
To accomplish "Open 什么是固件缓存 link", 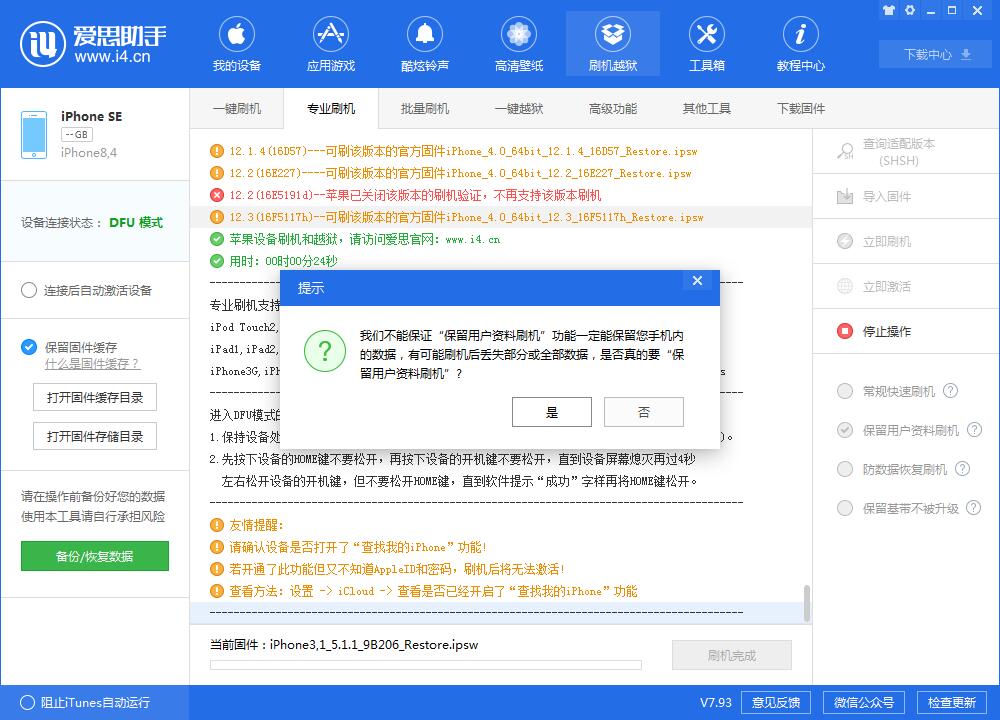I will click(x=92, y=364).
